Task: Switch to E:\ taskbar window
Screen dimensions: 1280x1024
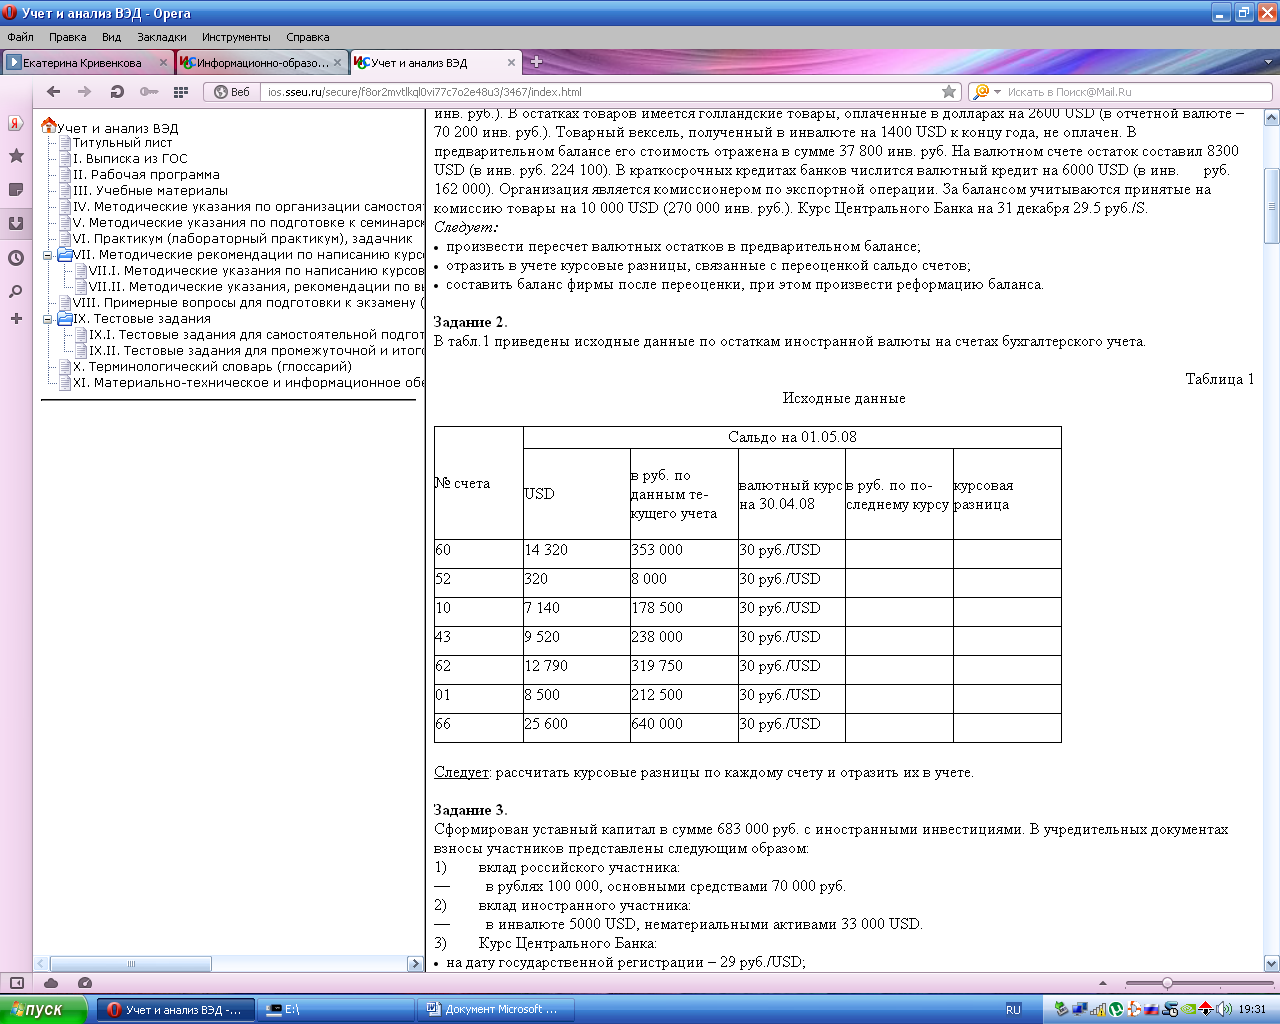Action: tap(335, 1010)
